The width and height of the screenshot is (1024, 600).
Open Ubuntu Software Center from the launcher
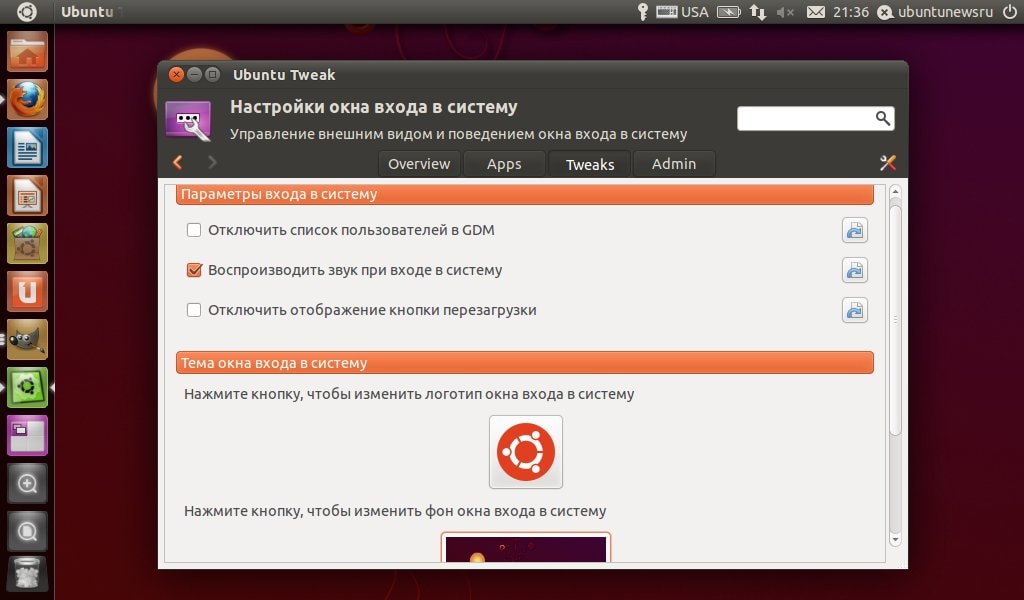[27, 244]
